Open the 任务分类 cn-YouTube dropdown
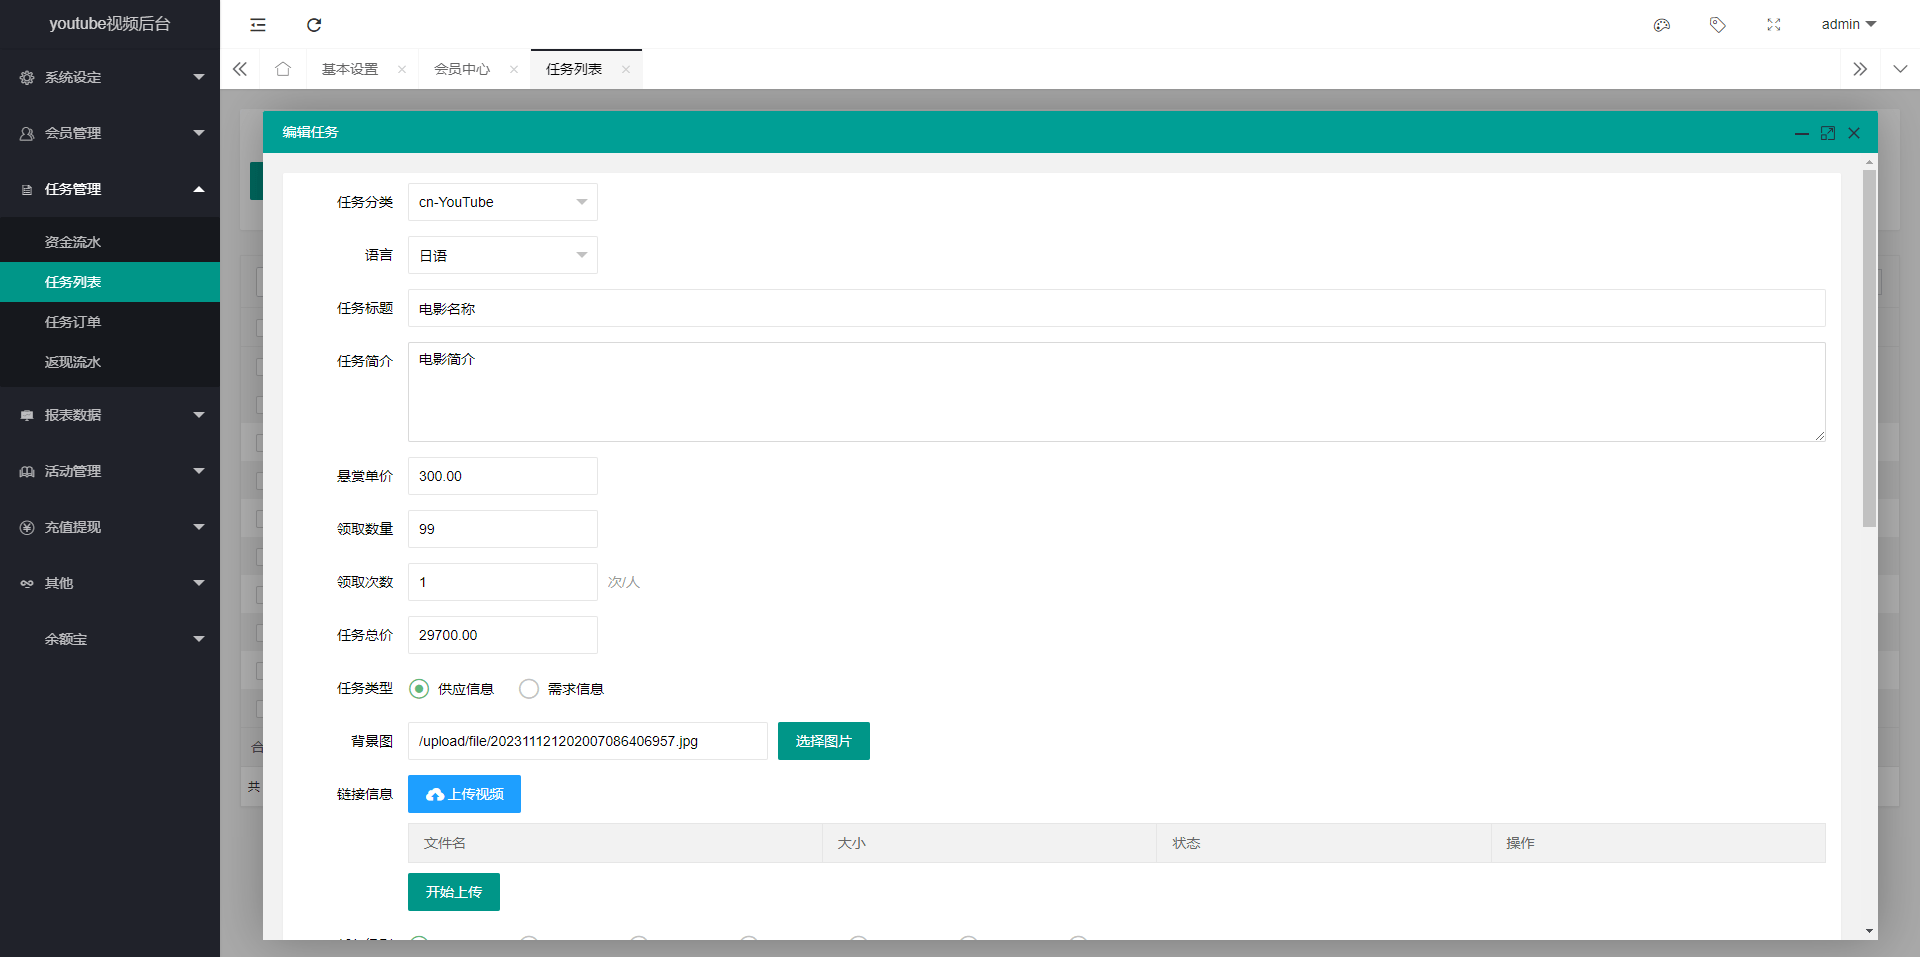Screen dimensions: 1920x957 [502, 202]
